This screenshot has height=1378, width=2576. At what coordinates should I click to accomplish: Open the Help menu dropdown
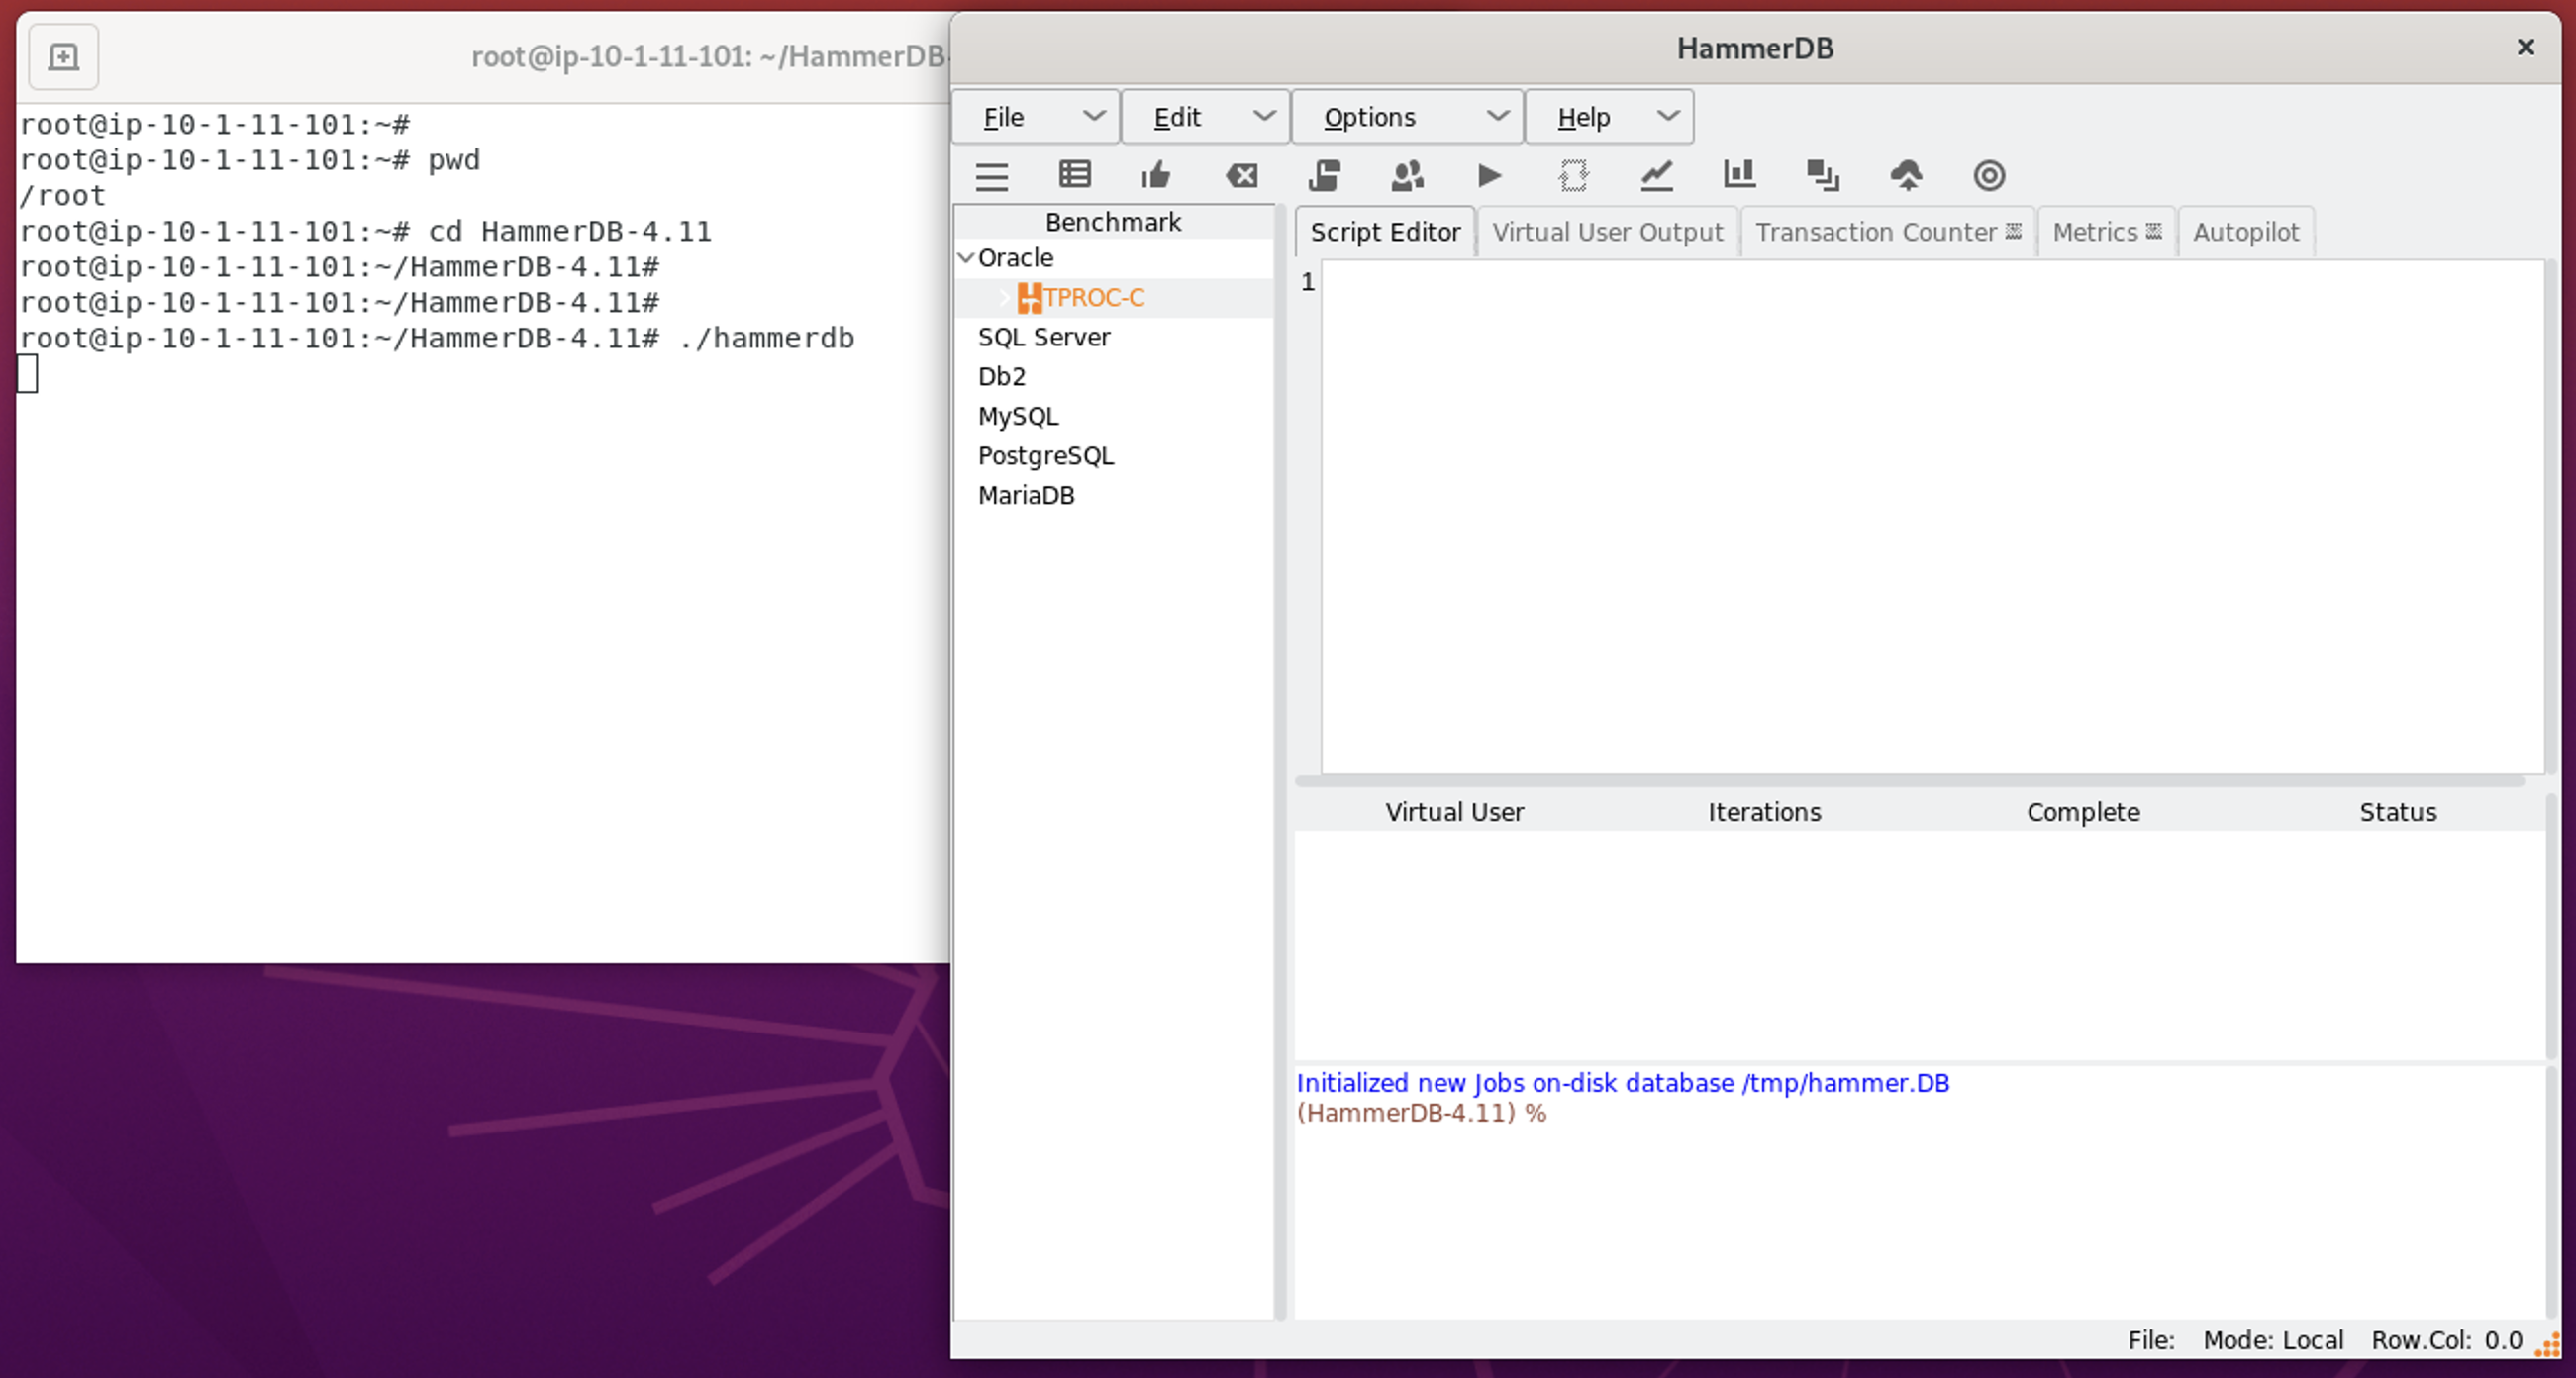[x=1608, y=117]
